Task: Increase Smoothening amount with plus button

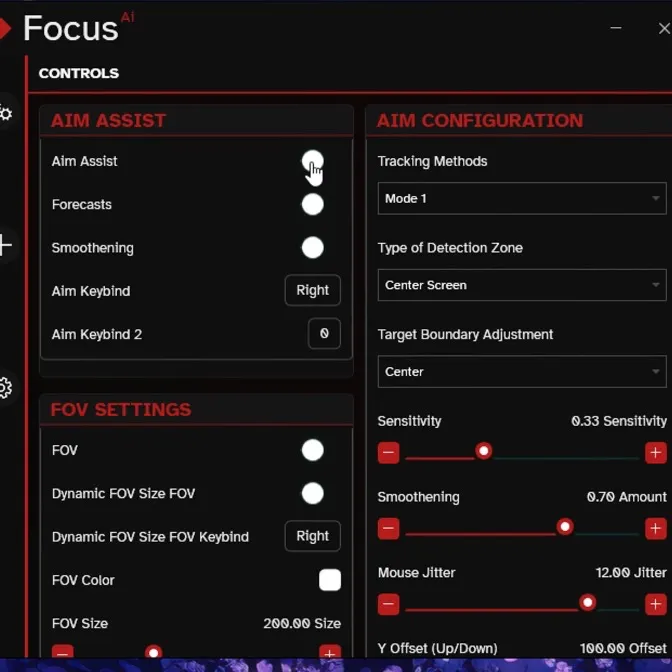Action: point(655,528)
